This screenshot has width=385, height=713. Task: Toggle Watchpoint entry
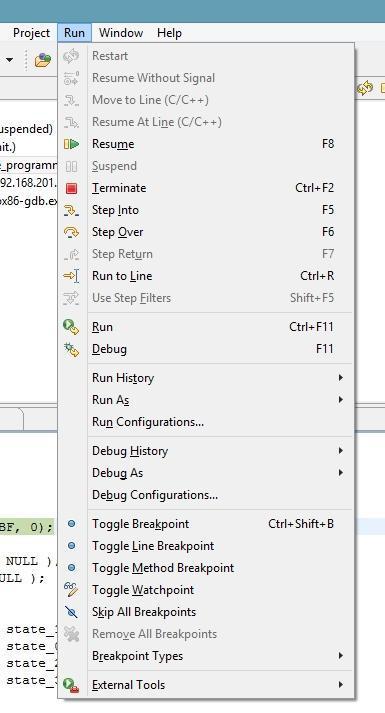point(206,590)
